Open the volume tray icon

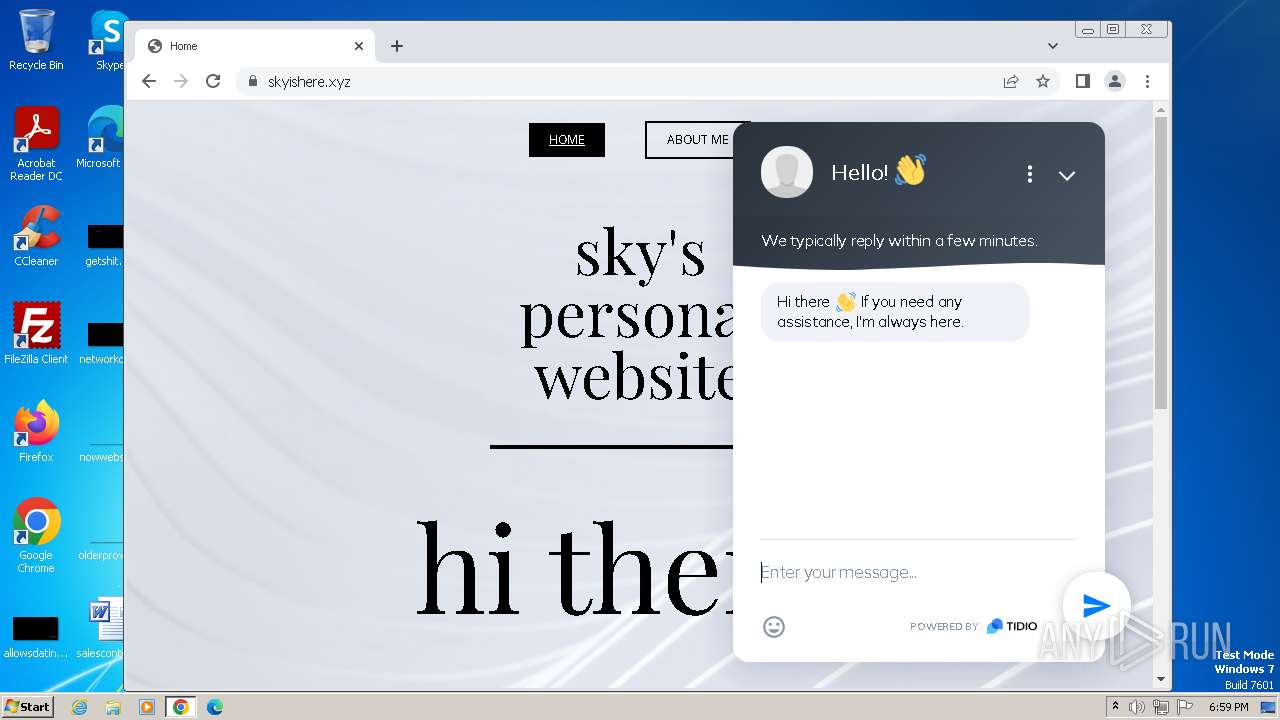tap(1138, 707)
